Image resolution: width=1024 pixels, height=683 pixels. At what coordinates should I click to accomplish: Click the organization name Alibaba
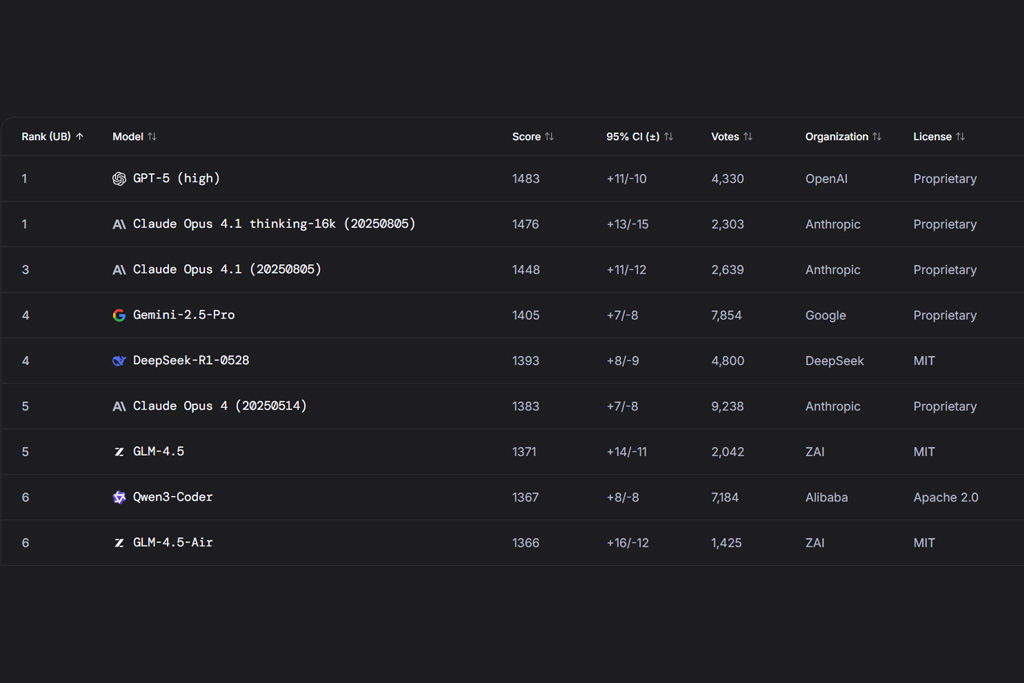pos(827,498)
